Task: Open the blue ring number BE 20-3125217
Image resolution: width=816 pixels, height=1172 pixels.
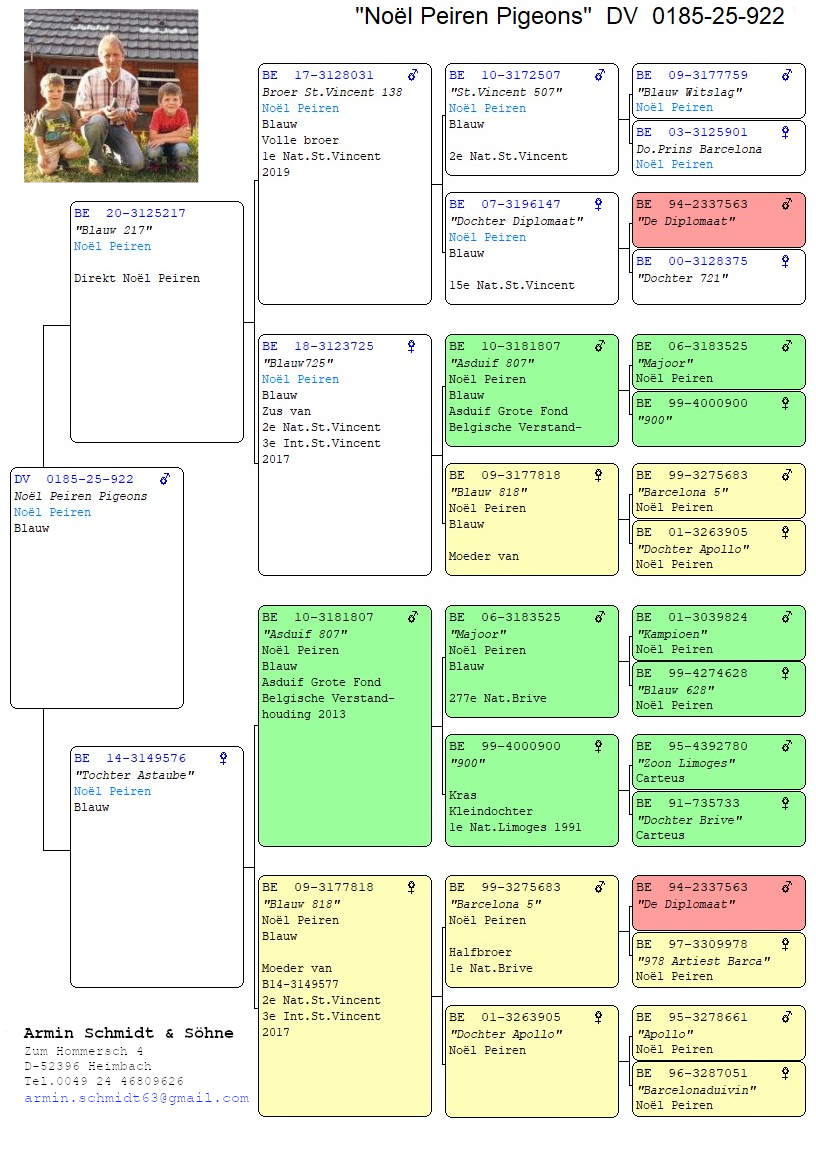Action: (129, 213)
